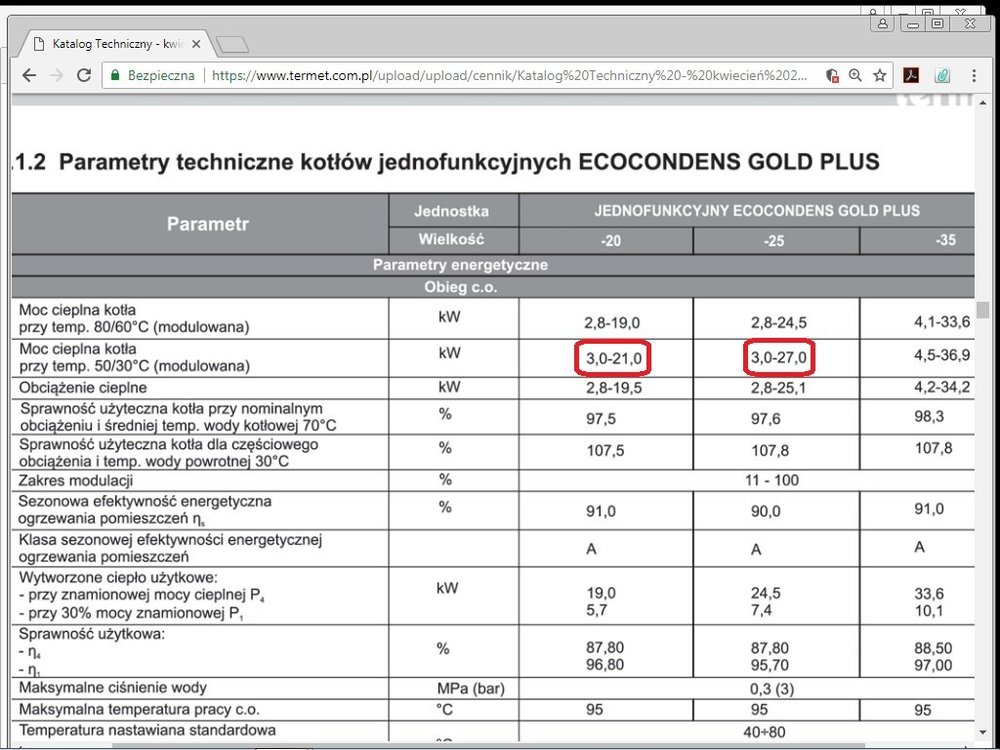The image size is (1000, 750).
Task: Click the vertical scrollbar thumb
Action: tap(982, 309)
